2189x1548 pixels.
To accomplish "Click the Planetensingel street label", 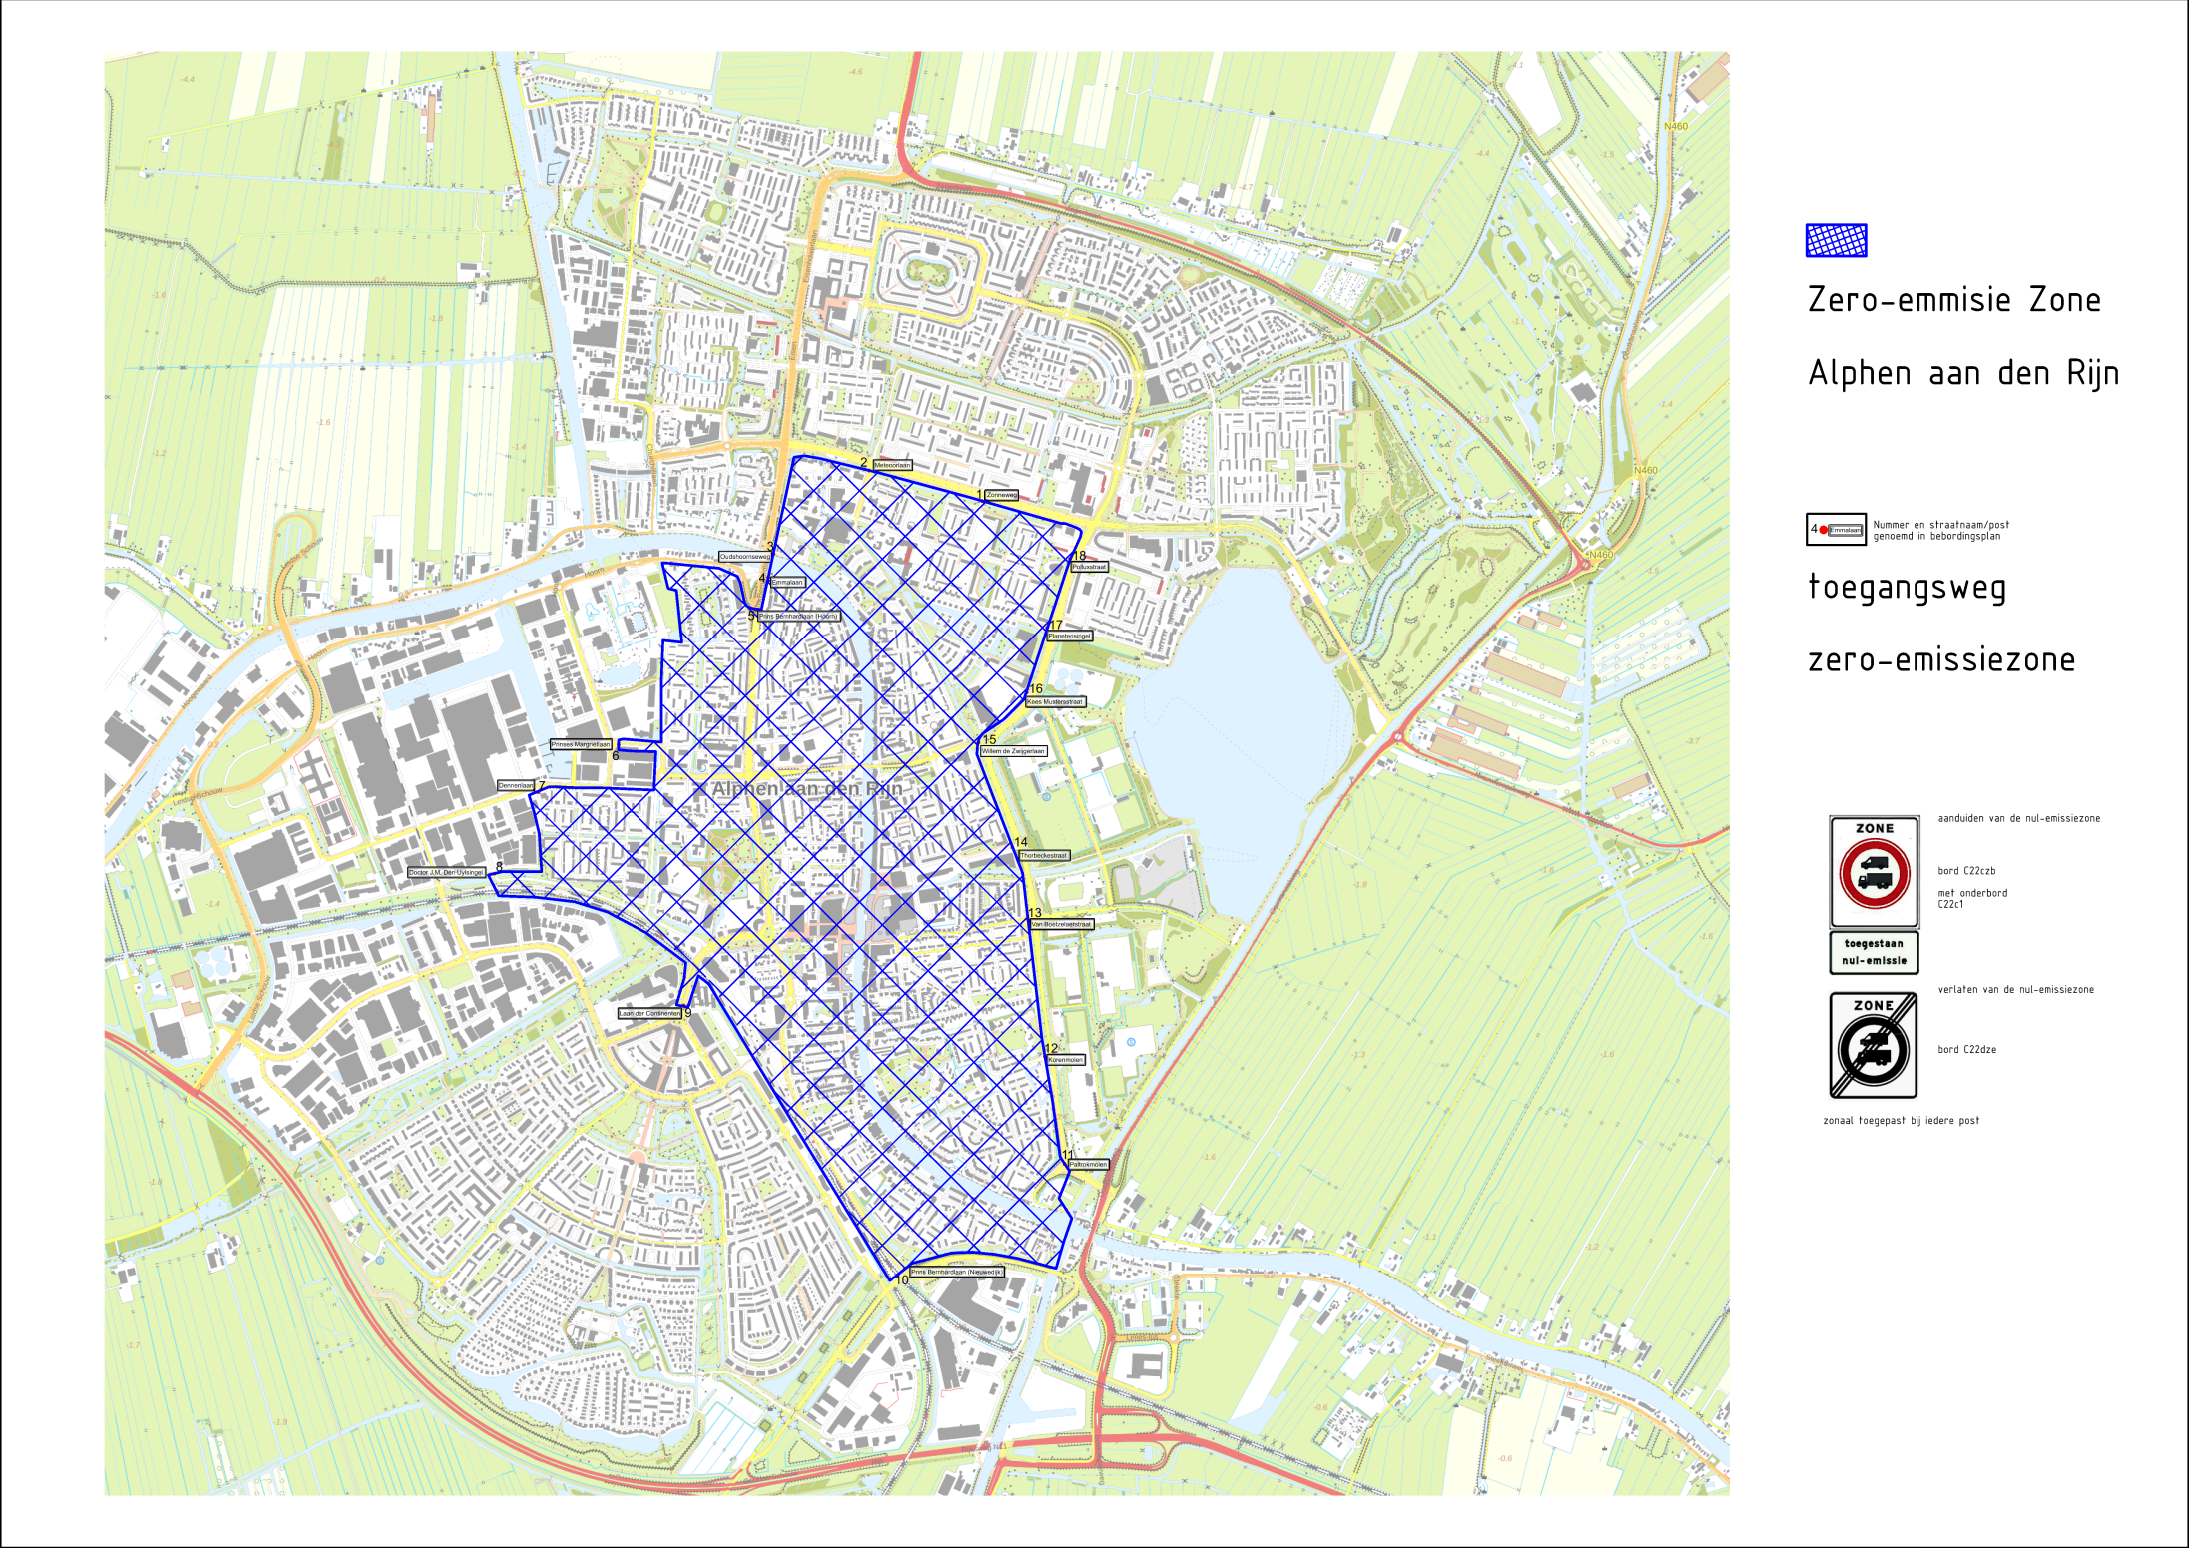I will coord(1069,636).
